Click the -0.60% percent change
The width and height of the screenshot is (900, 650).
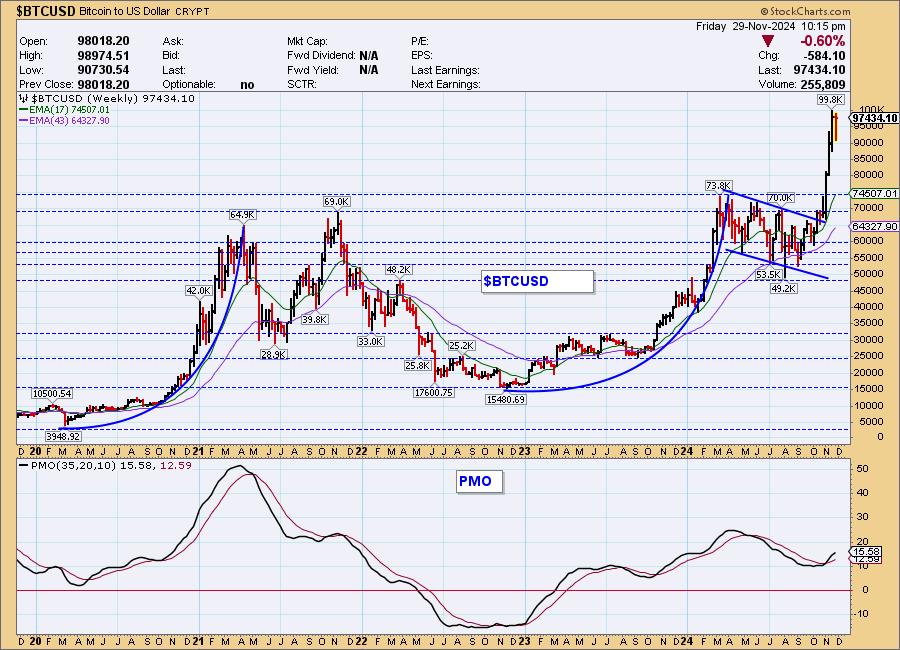pos(823,41)
